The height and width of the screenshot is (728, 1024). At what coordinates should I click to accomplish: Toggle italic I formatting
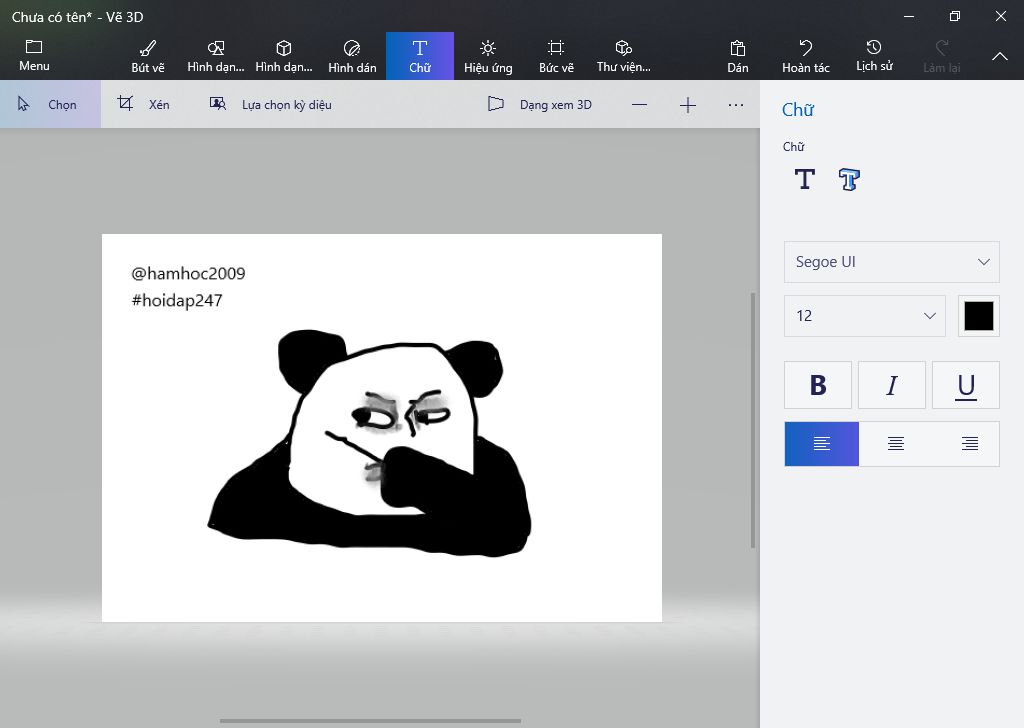click(x=891, y=385)
